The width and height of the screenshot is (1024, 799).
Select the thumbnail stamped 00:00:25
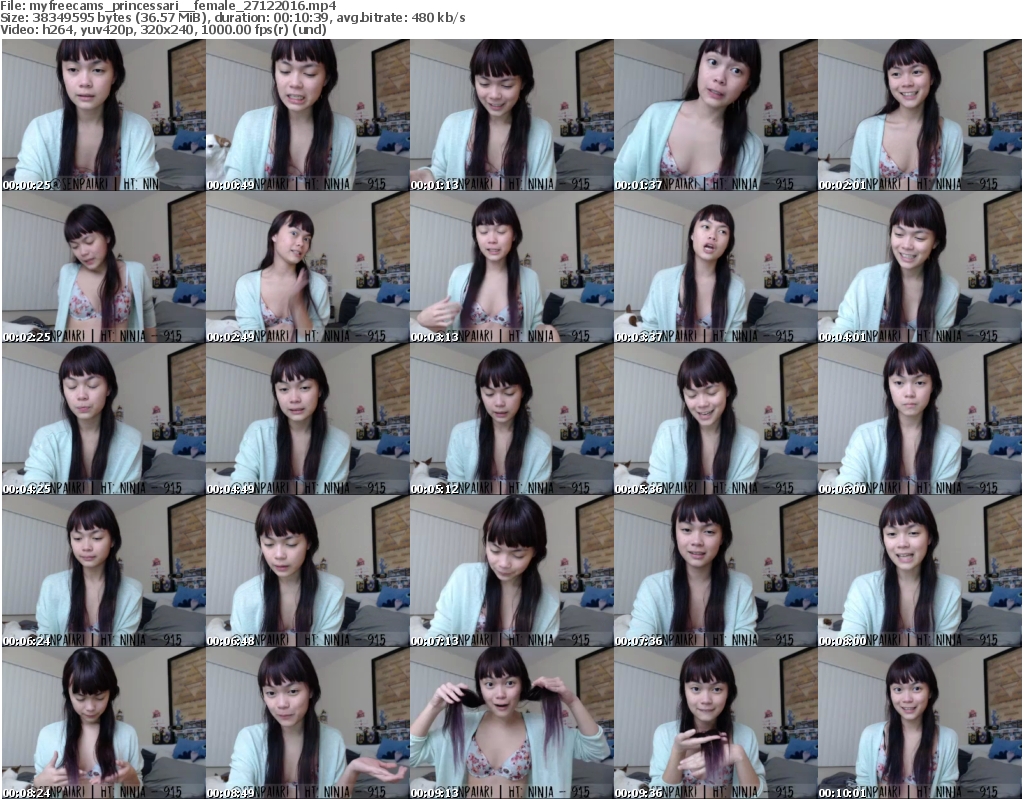click(104, 115)
